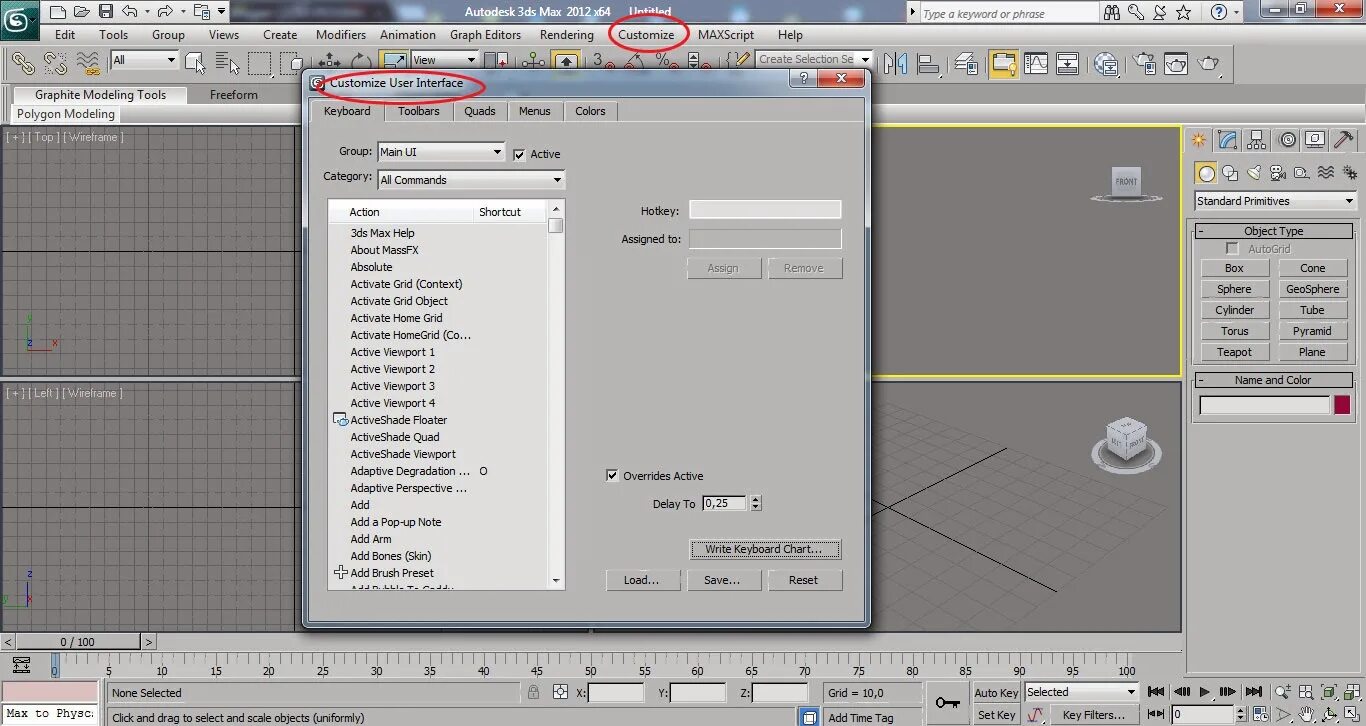Select the Select Object arrow tool
Viewport: 1366px width, 726px height.
click(195, 63)
